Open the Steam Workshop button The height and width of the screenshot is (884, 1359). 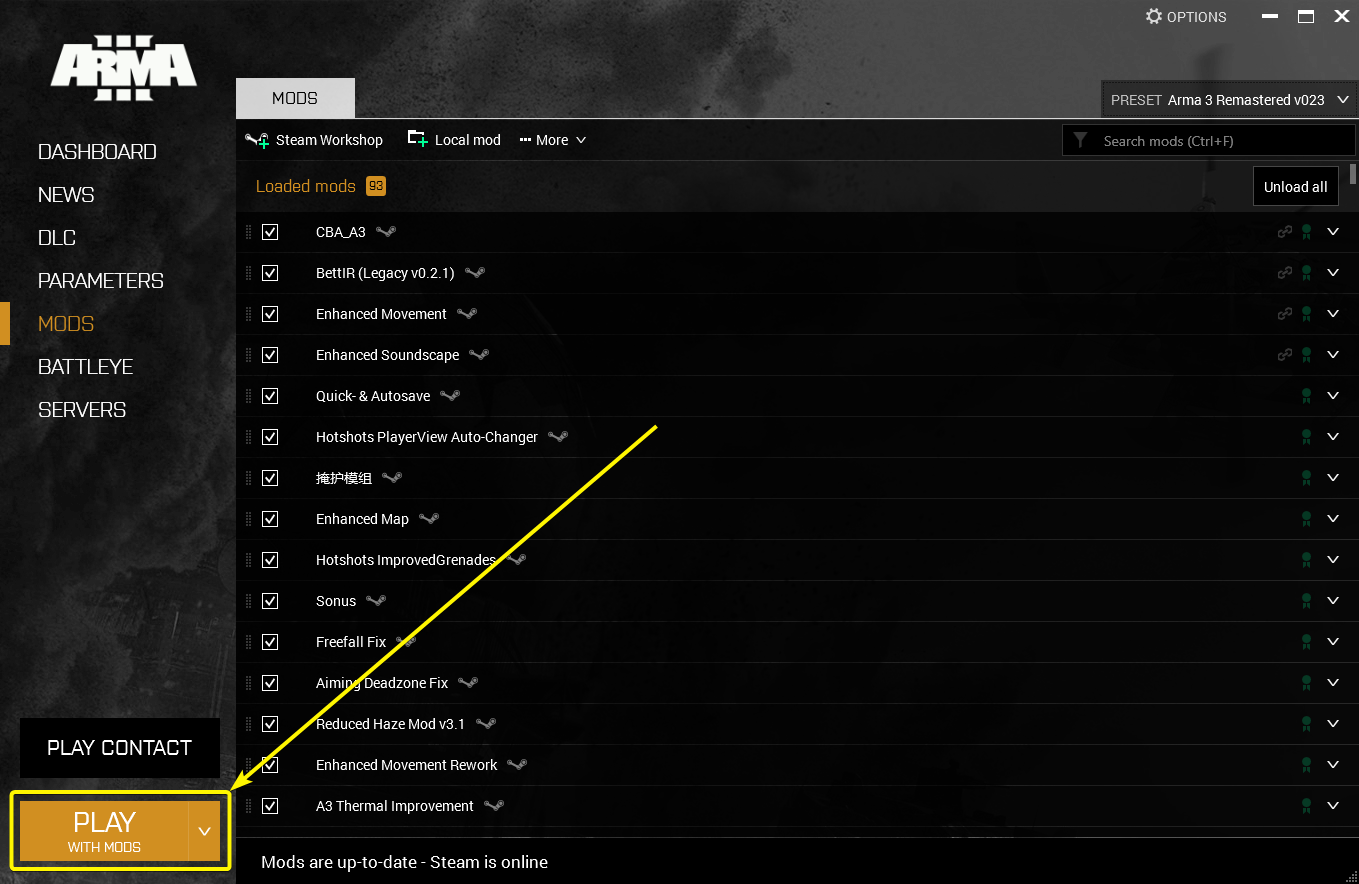[314, 140]
